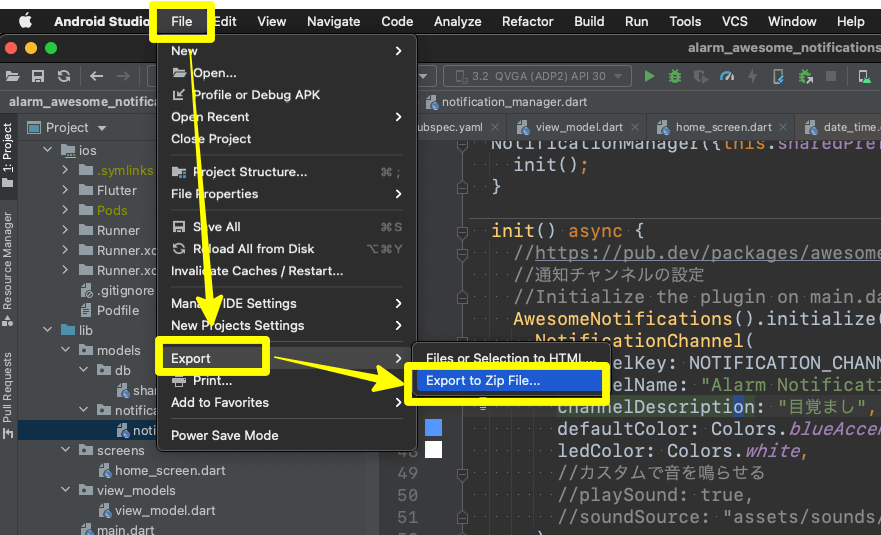Close the pubspec.yaml editor tab
This screenshot has height=535, width=881.
pyautogui.click(x=494, y=128)
